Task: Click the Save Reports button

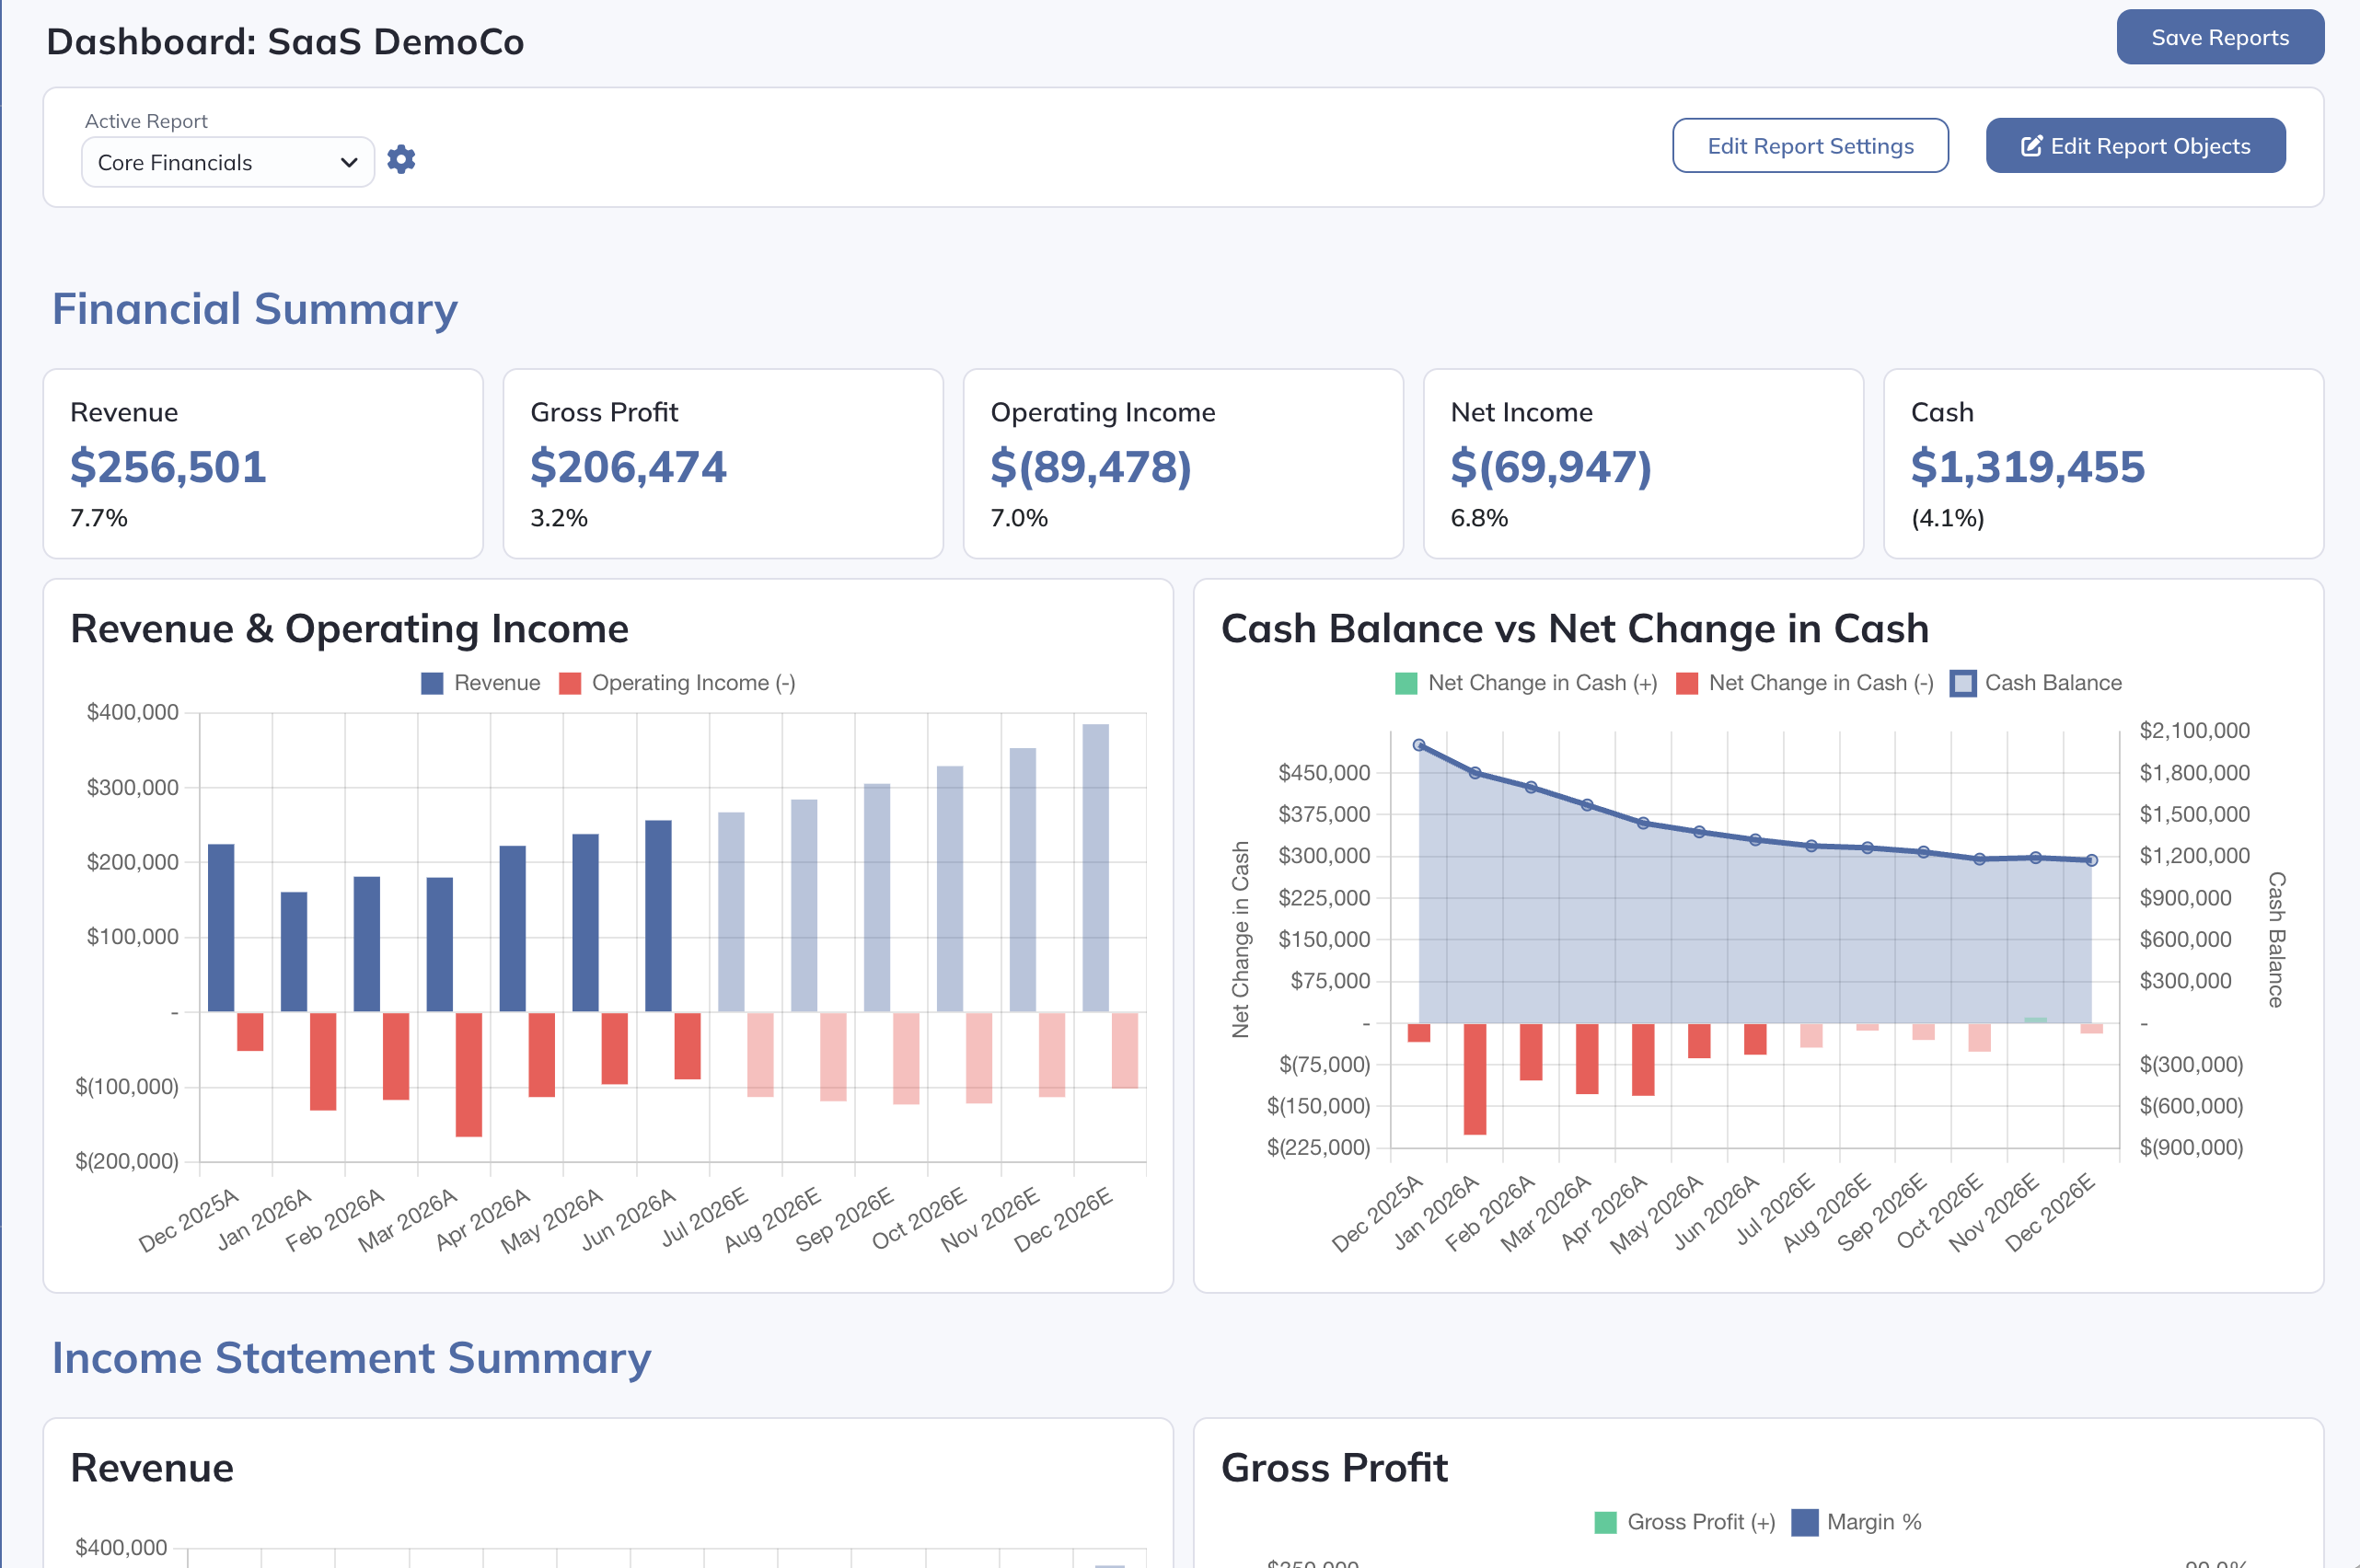Action: (2219, 37)
